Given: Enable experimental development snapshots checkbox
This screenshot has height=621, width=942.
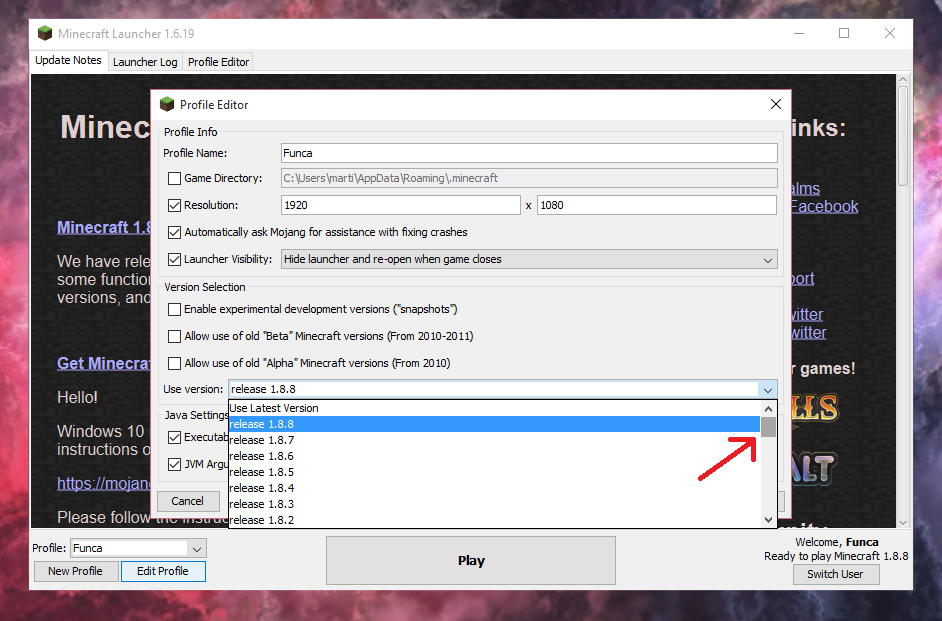Looking at the screenshot, I should 175,310.
